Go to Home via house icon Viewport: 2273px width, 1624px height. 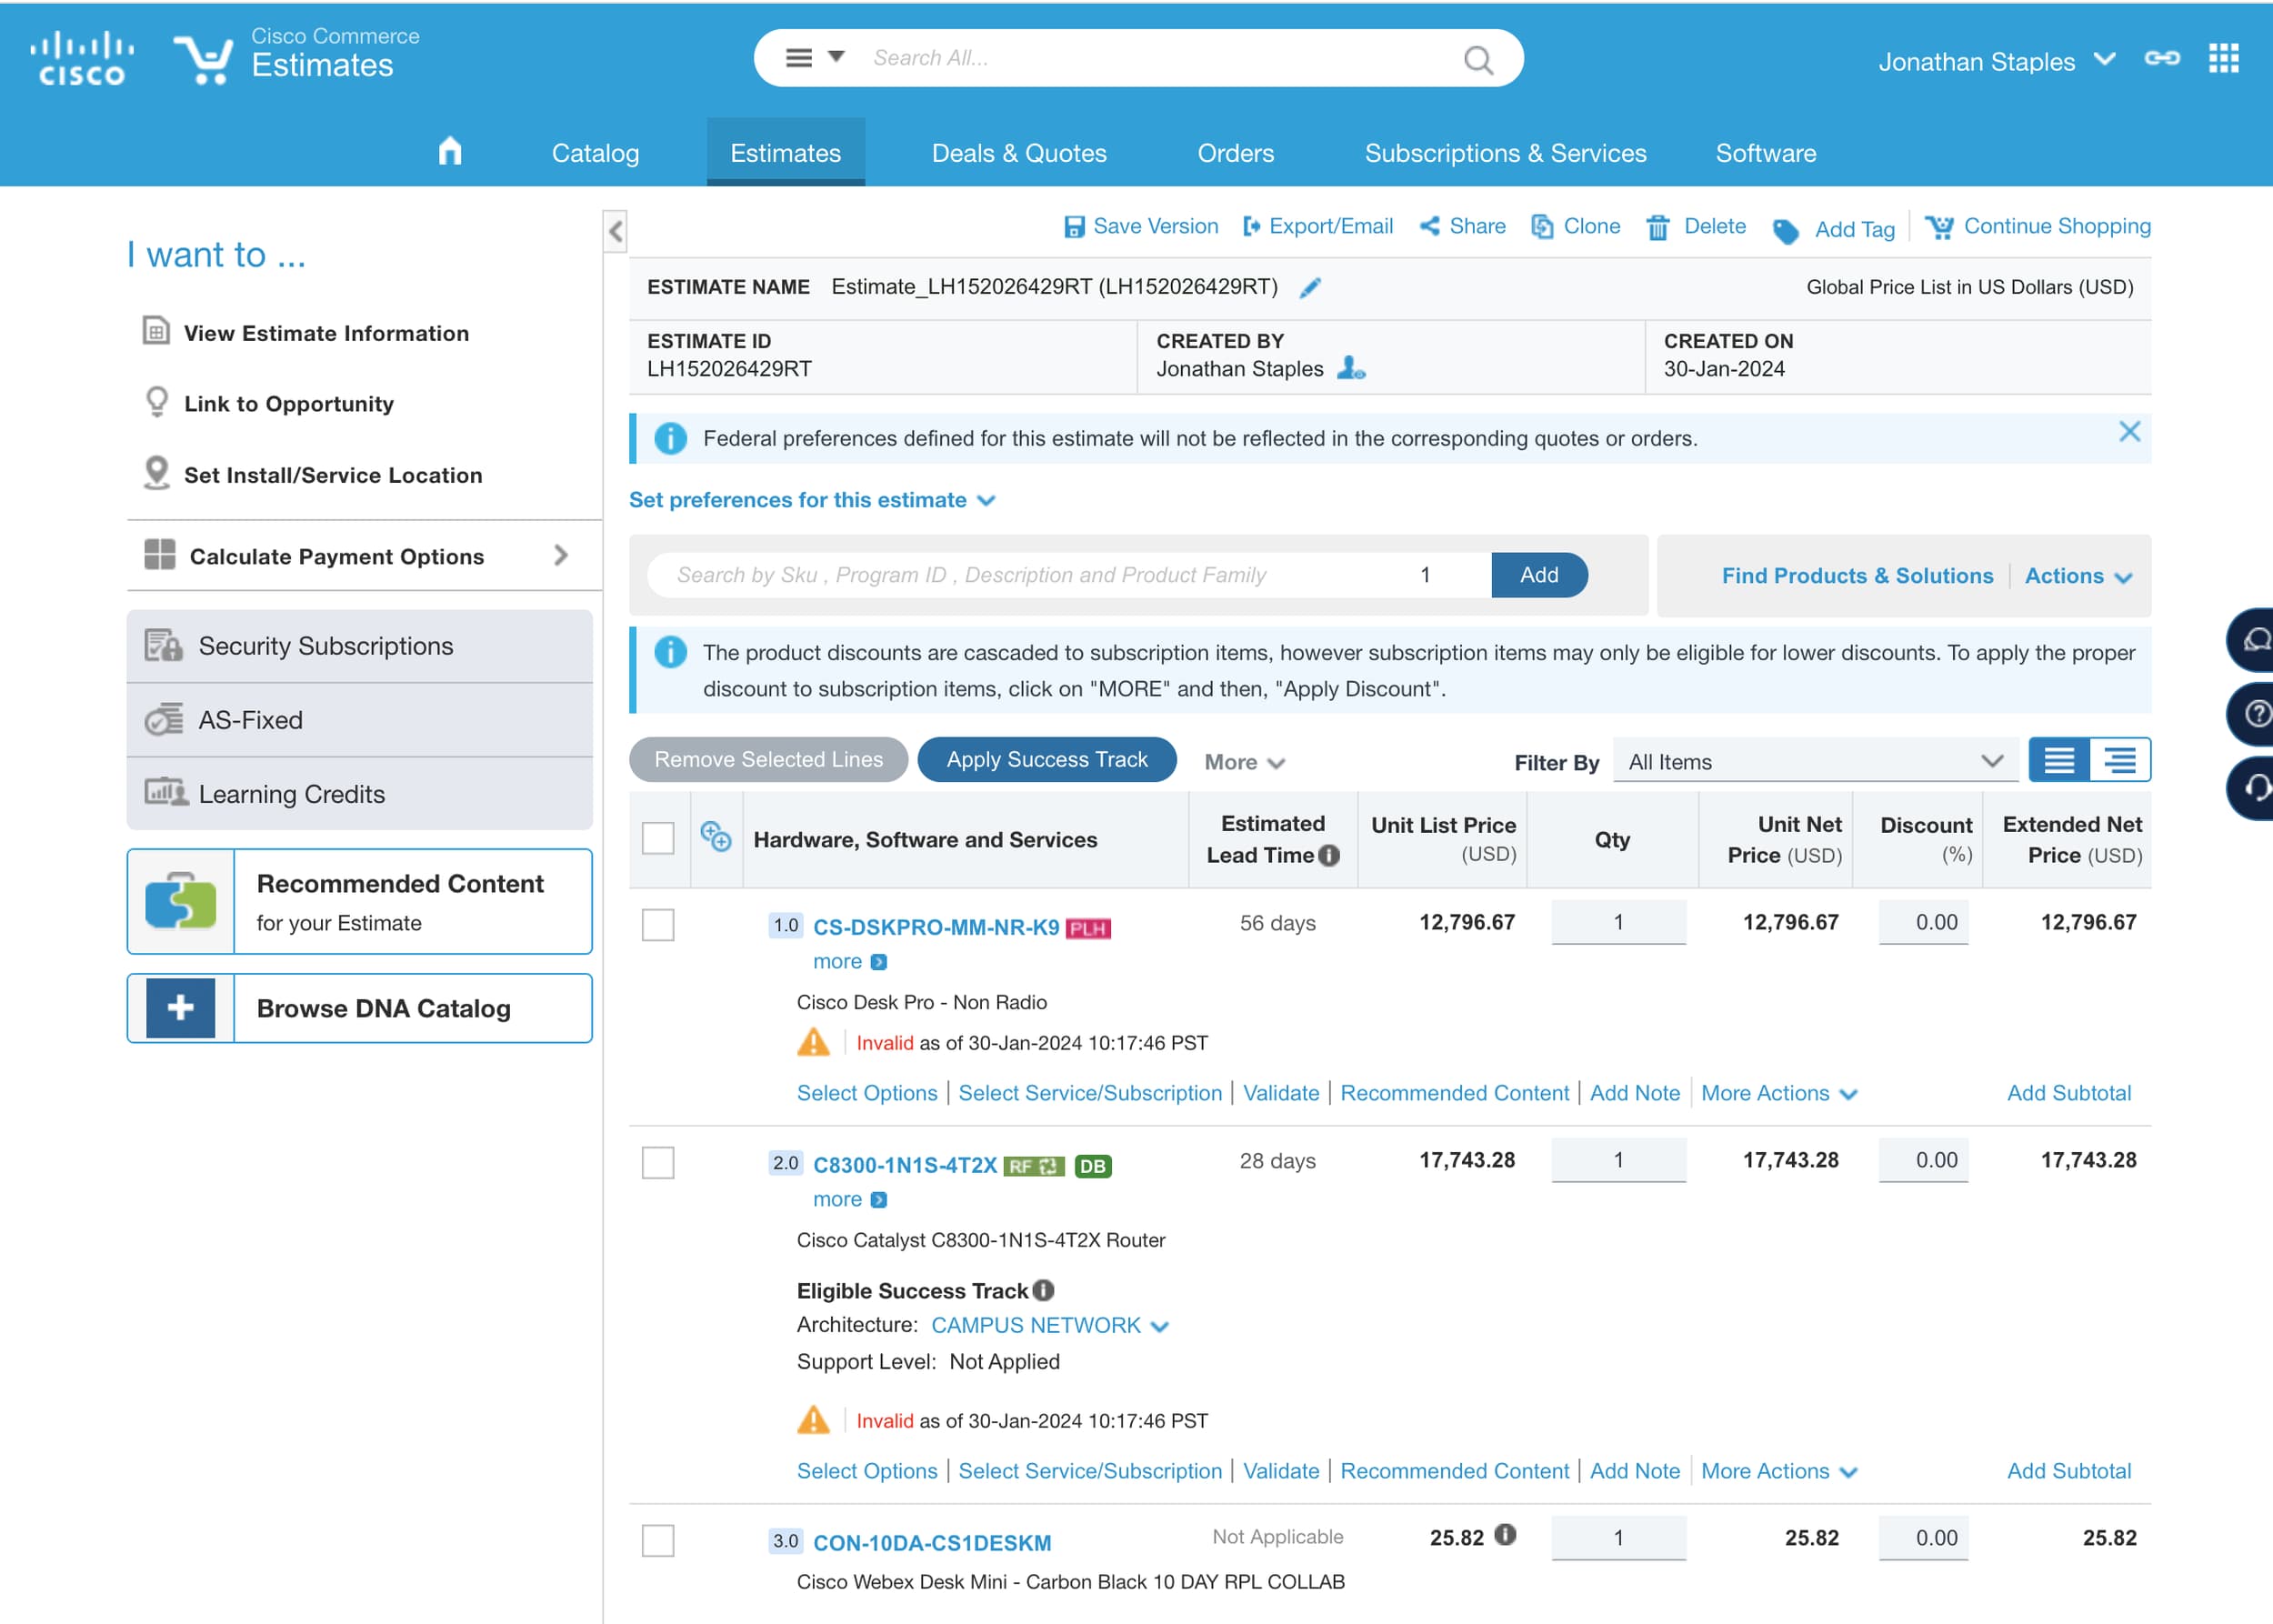(x=450, y=151)
